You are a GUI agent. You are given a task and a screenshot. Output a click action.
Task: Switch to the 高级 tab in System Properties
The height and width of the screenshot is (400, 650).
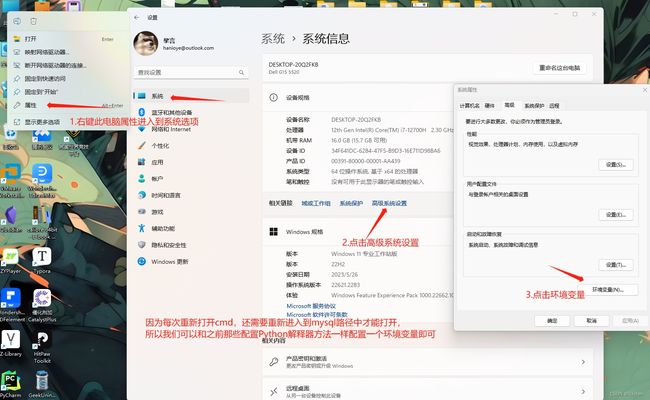tap(509, 105)
